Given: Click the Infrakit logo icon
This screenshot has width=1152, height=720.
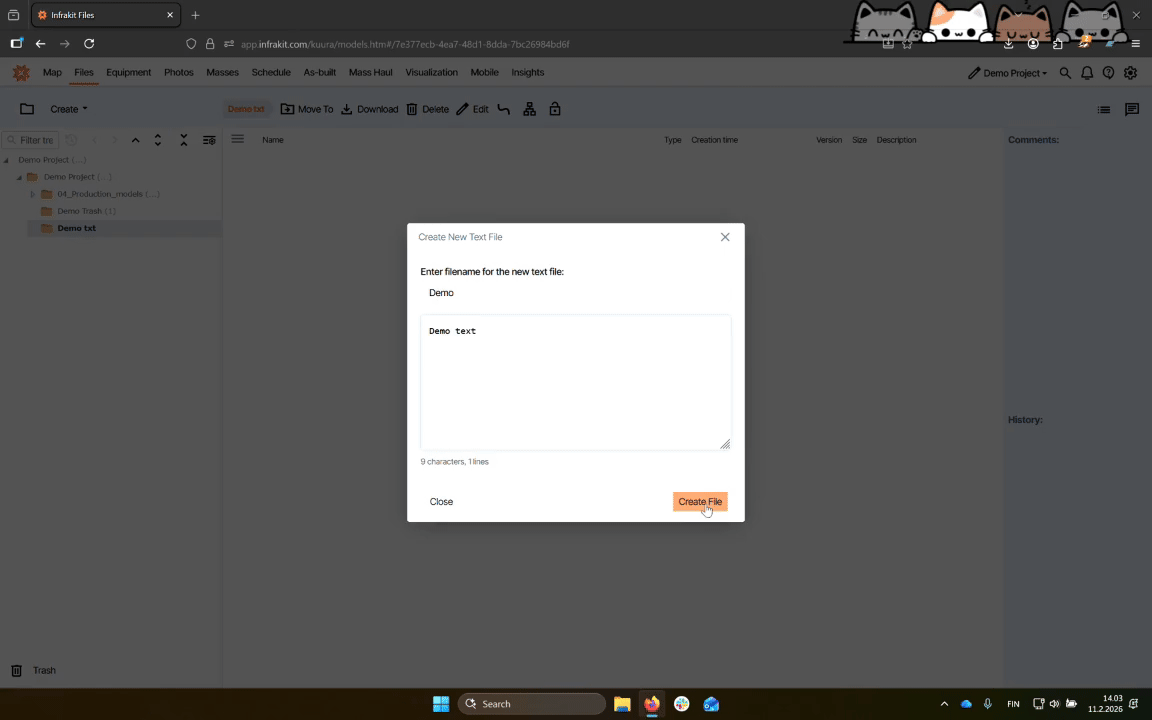Looking at the screenshot, I should pyautogui.click(x=21, y=73).
